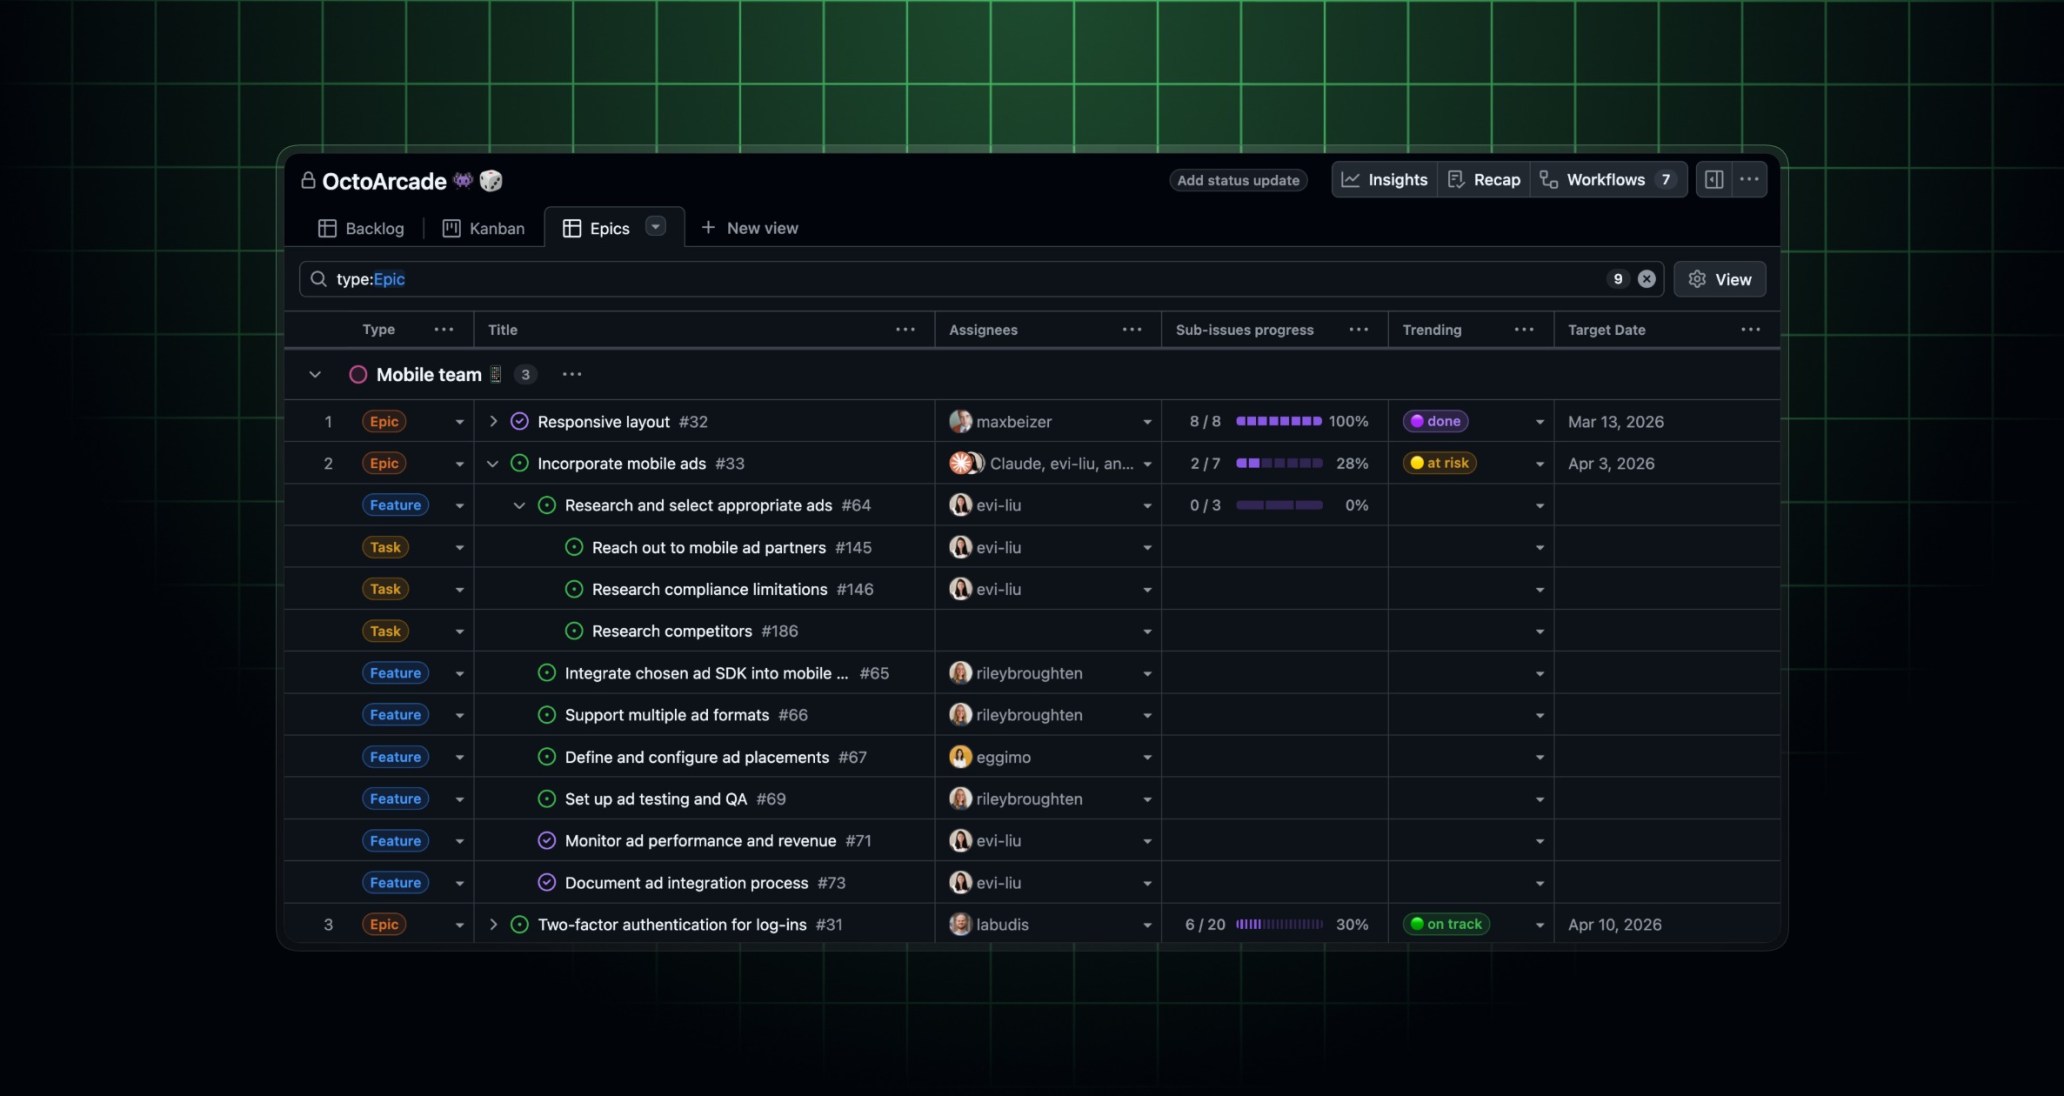Viewport: 2064px width, 1096px height.
Task: Click the 28% progress bar on Incorporate mobile ads
Action: tap(1278, 463)
